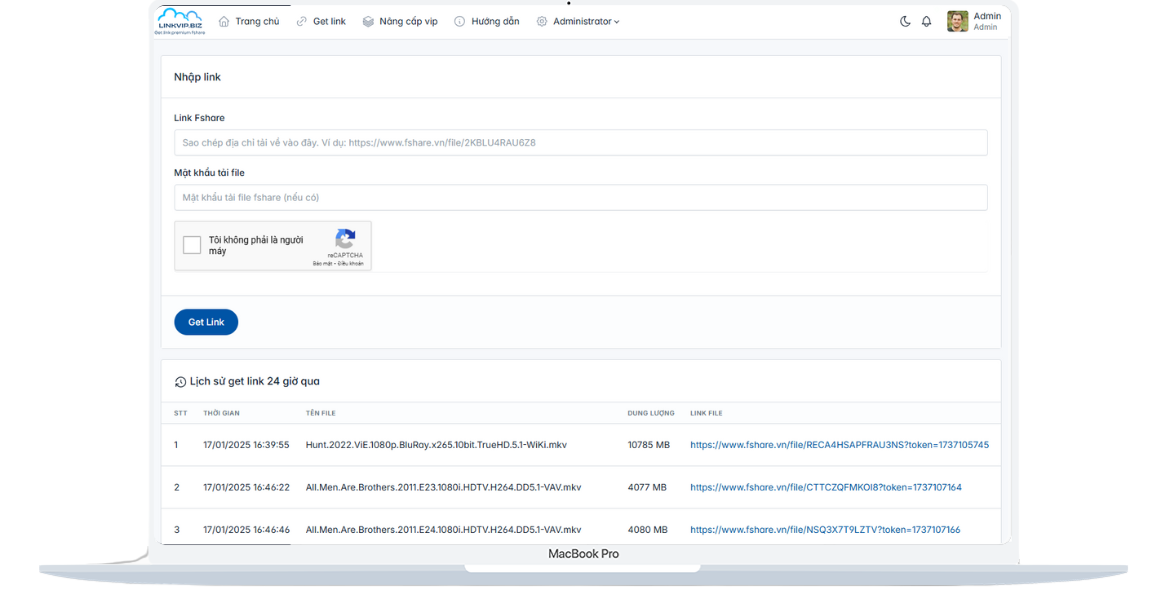Check the Tôi không phải là người máy box
Image resolution: width=1175 pixels, height=594 pixels.
click(x=192, y=245)
